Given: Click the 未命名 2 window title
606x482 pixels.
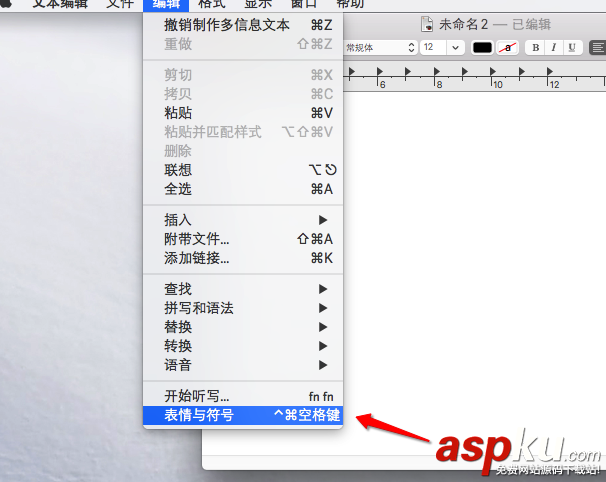Looking at the screenshot, I should [463, 24].
